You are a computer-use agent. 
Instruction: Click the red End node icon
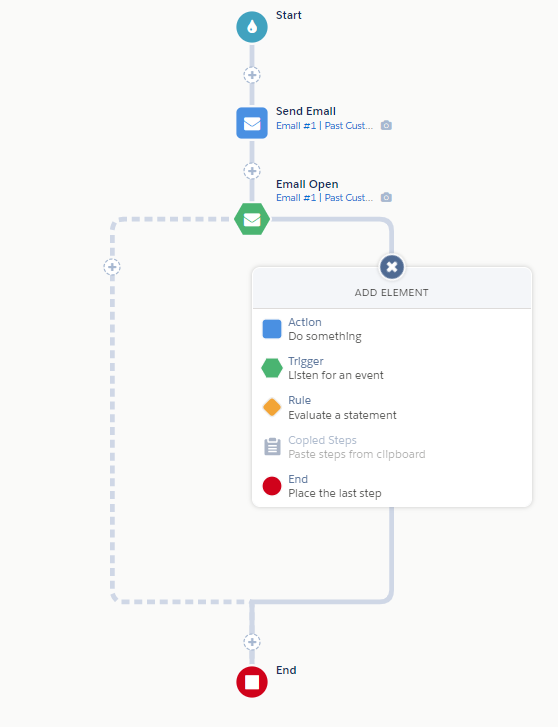pos(252,682)
